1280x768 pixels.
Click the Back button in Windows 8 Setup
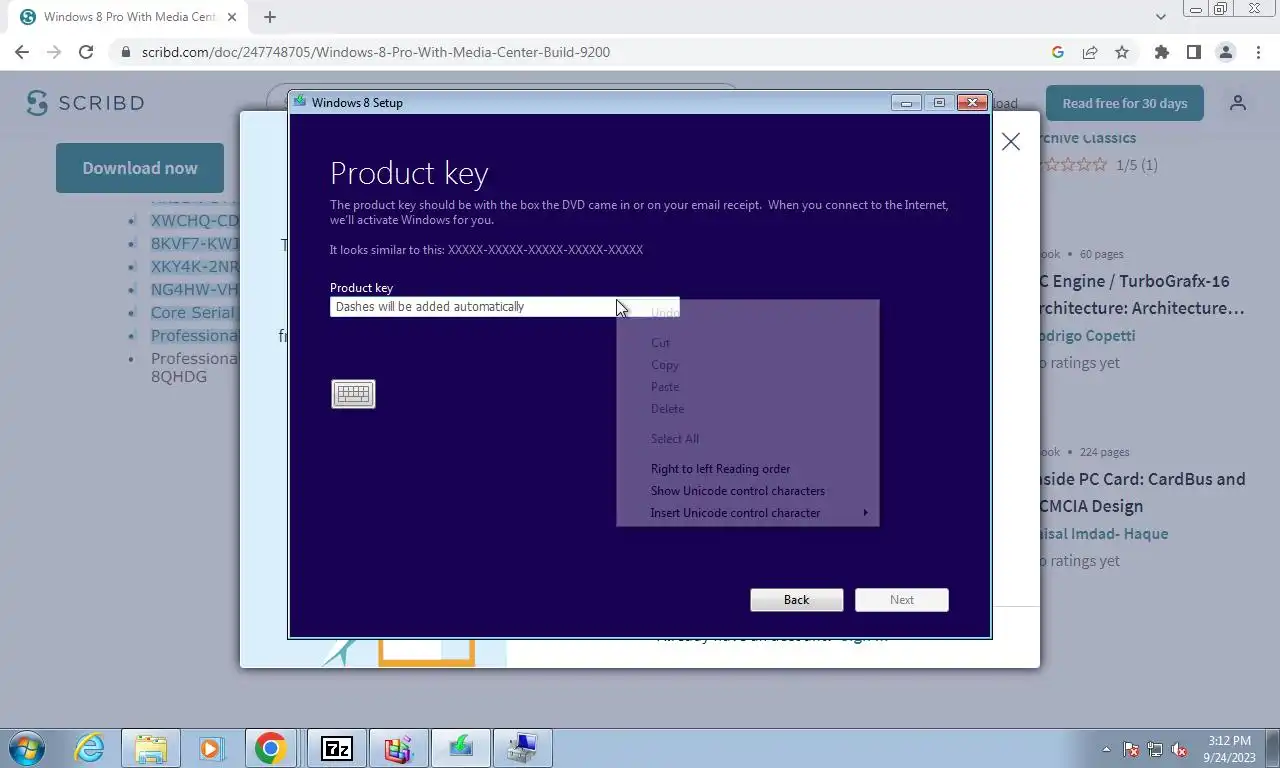point(796,600)
